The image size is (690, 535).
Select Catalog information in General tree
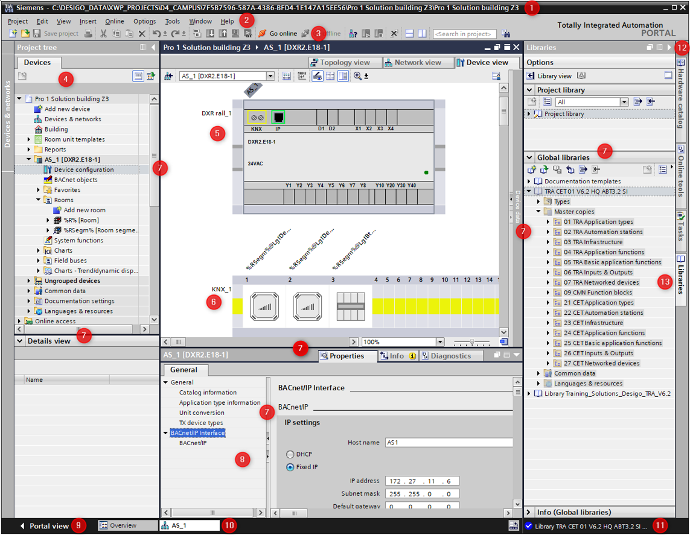click(207, 392)
